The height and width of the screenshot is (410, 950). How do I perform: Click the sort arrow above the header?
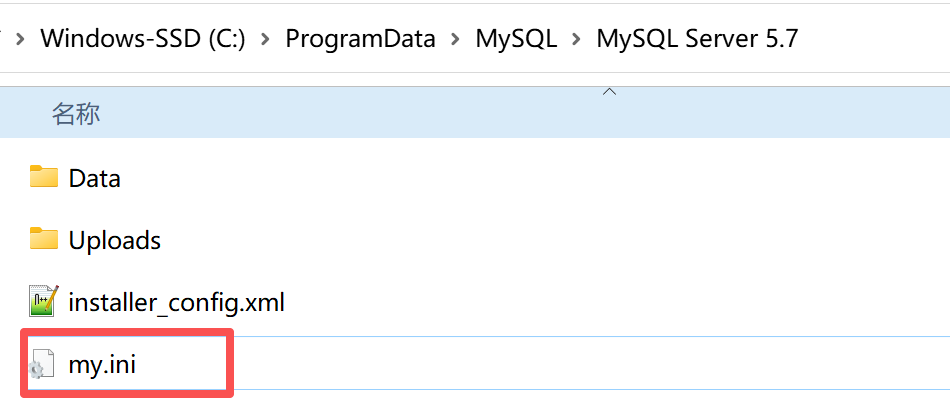click(609, 92)
